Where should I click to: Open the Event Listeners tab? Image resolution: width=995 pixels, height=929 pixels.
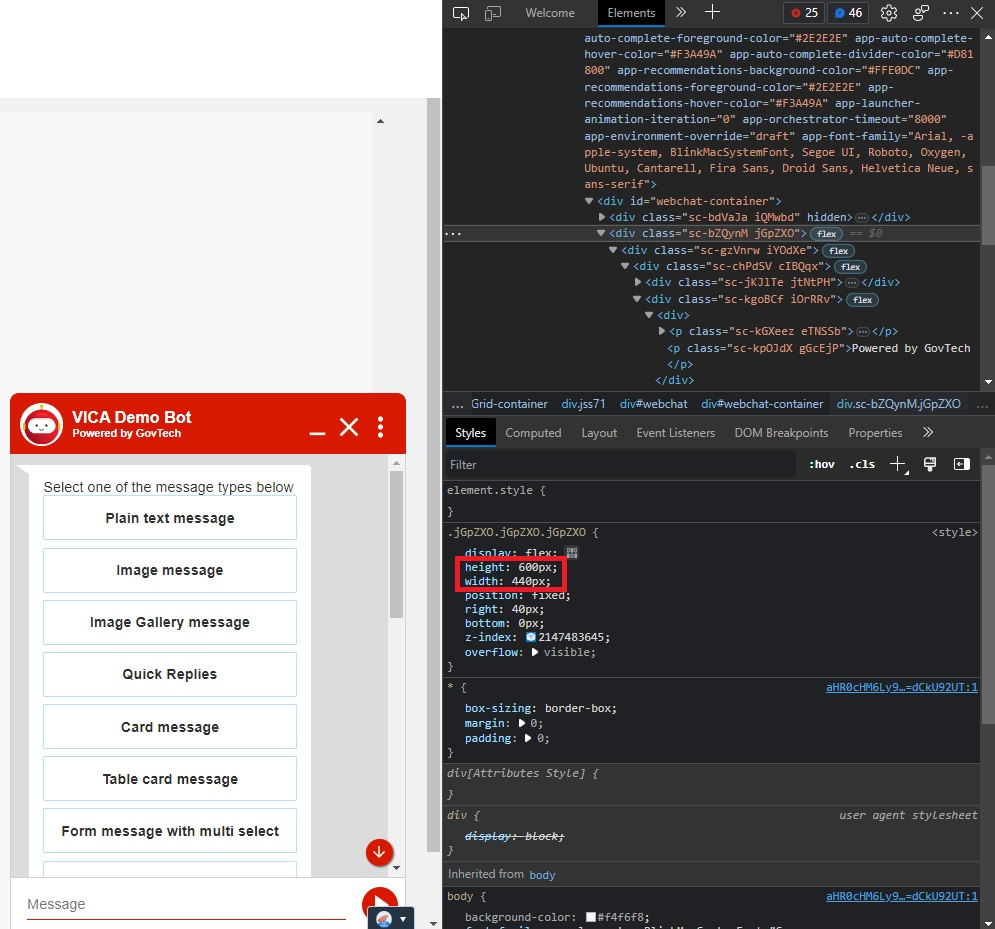[x=675, y=433]
